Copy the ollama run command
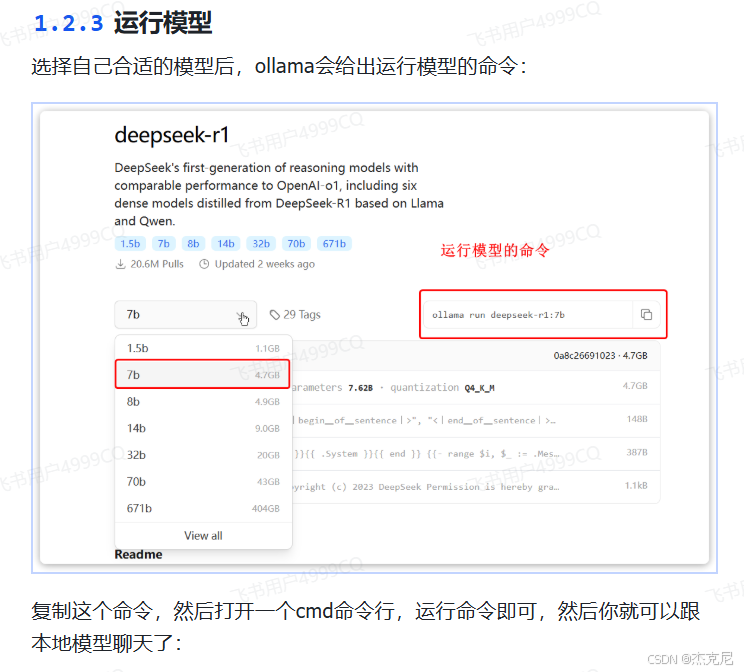744x672 pixels. pyautogui.click(x=646, y=315)
